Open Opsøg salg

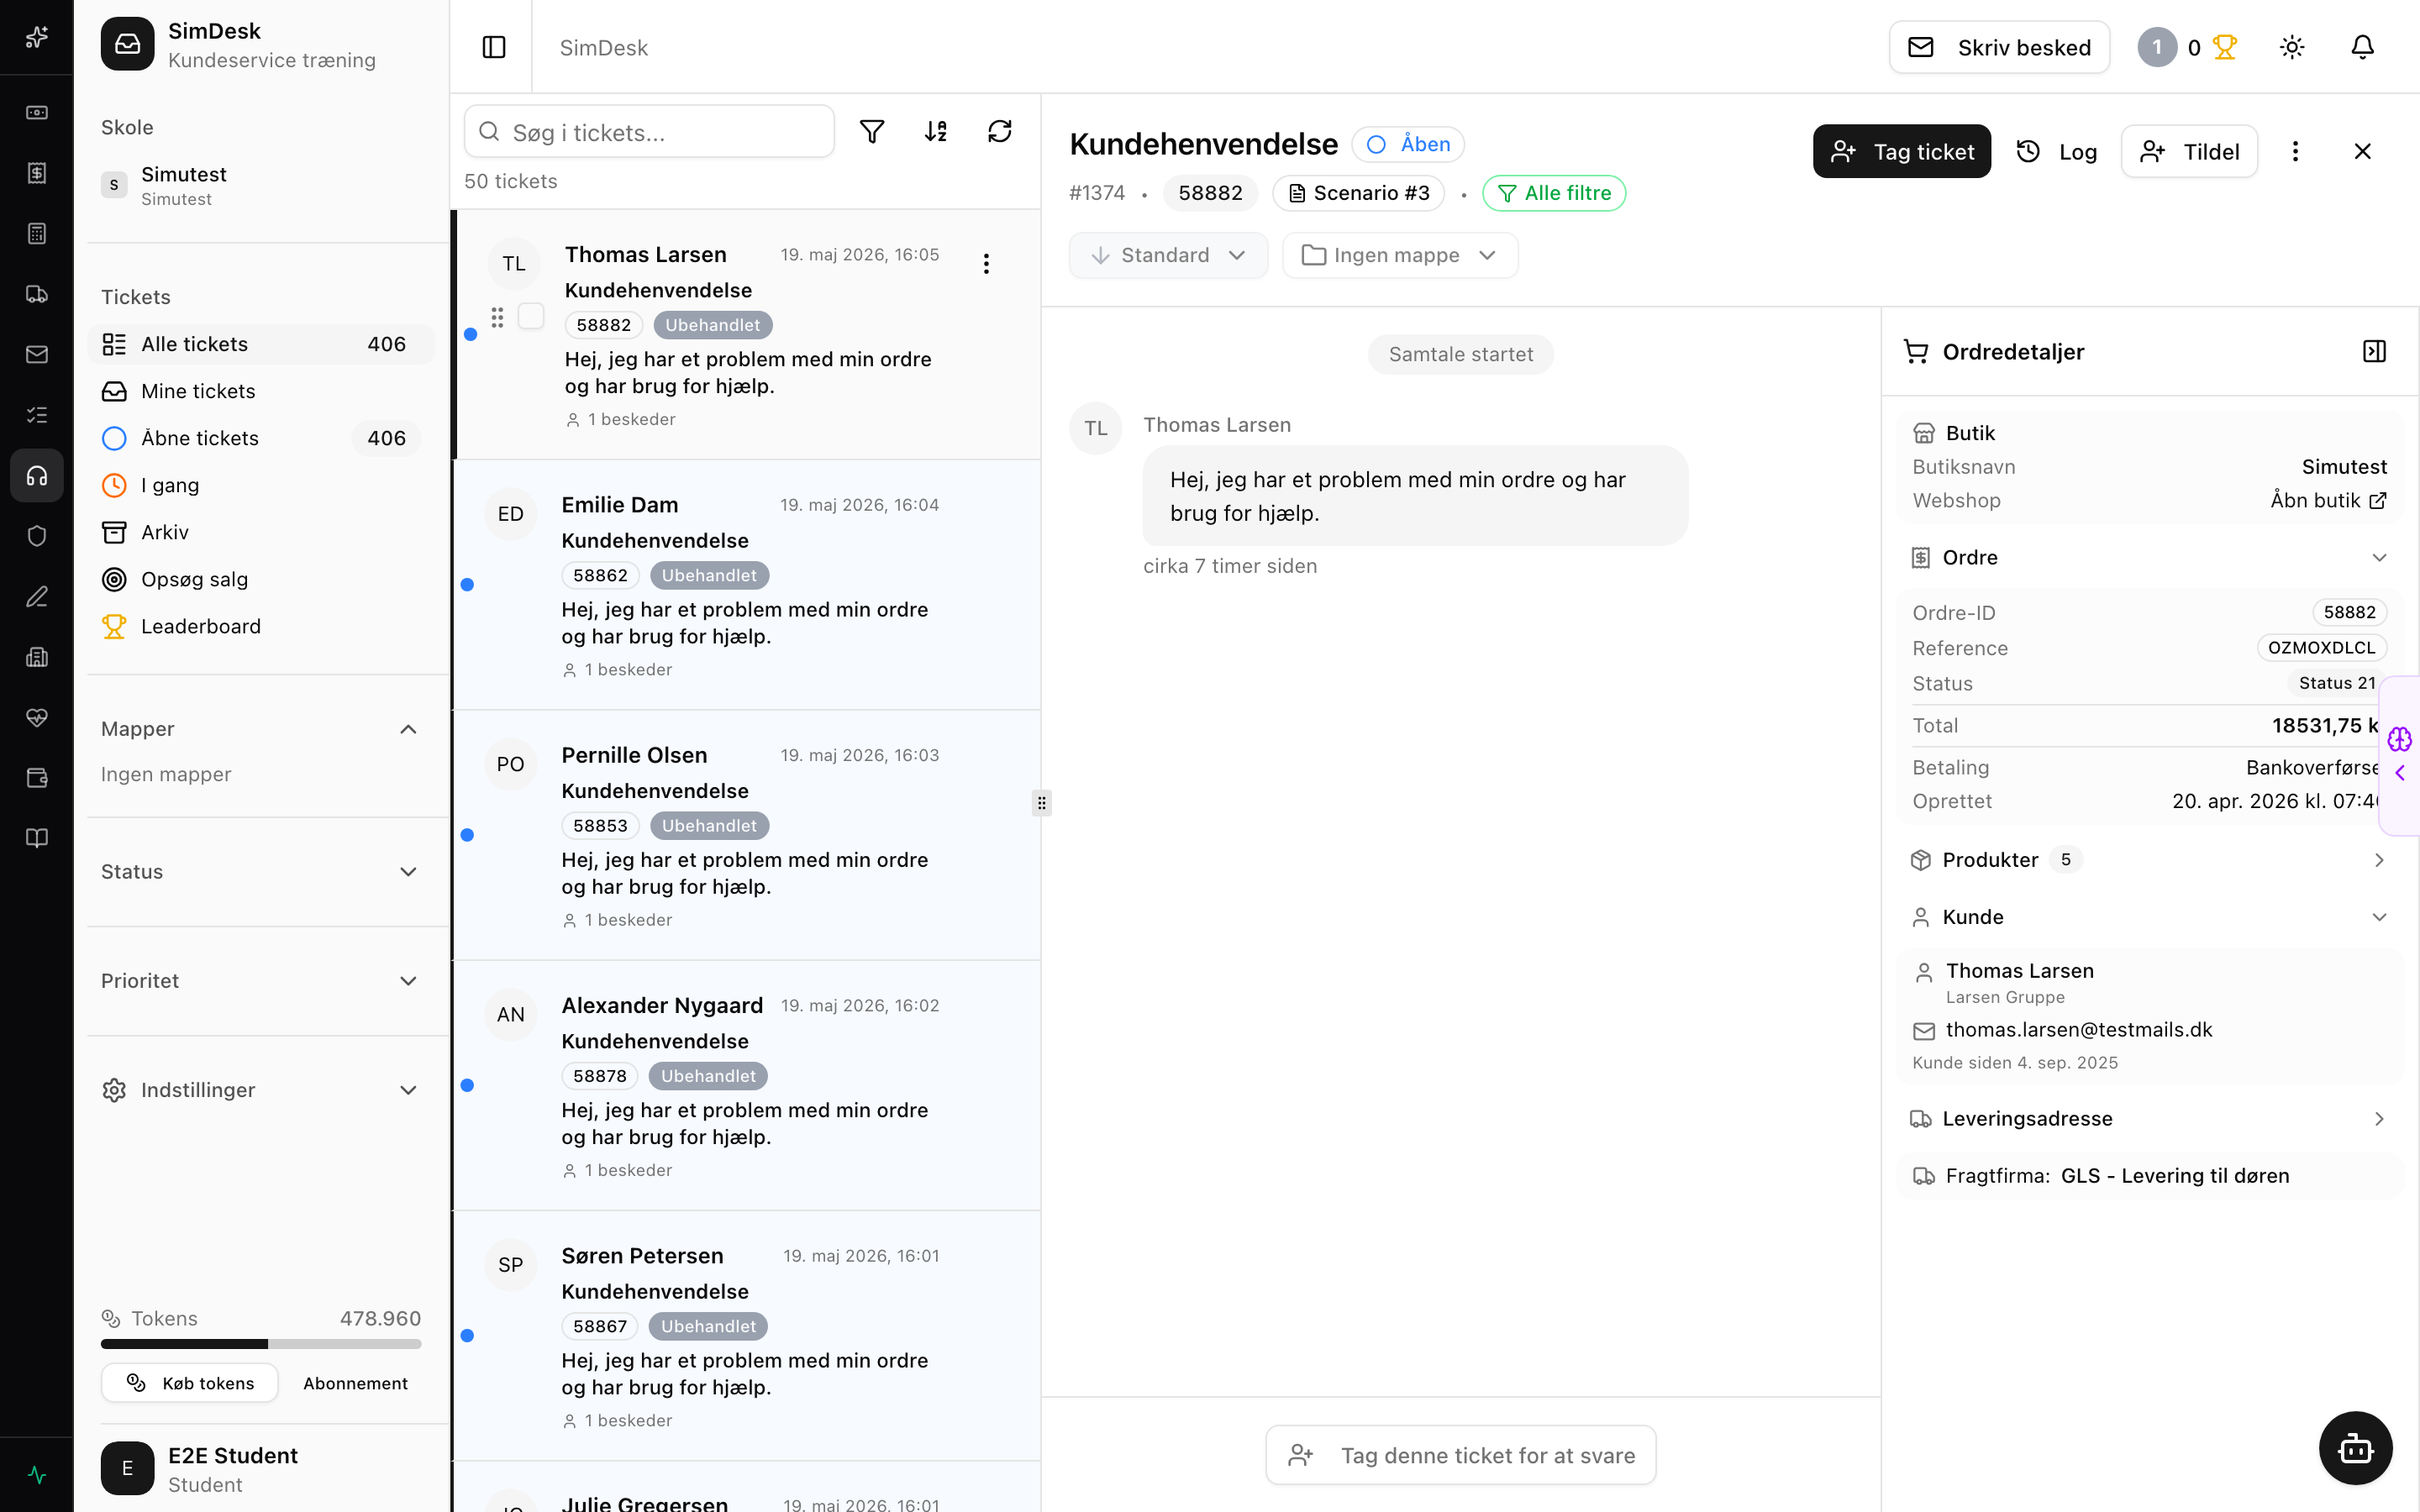[262, 579]
